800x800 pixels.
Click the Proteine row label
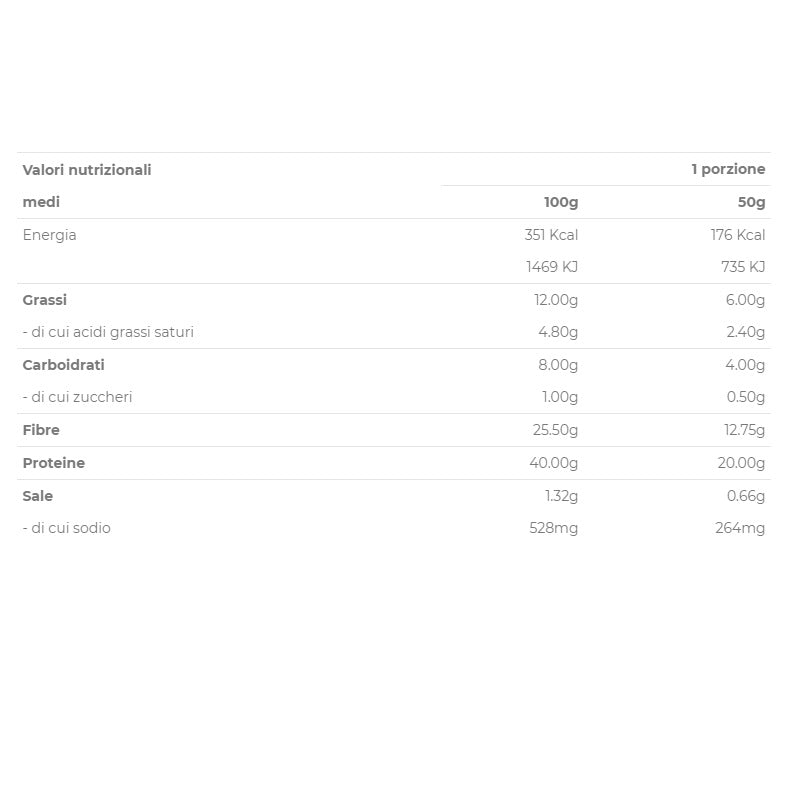54,463
